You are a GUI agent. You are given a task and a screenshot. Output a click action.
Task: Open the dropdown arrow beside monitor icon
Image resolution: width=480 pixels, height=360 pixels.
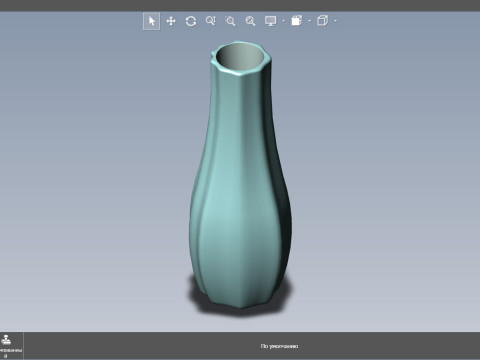click(x=284, y=21)
